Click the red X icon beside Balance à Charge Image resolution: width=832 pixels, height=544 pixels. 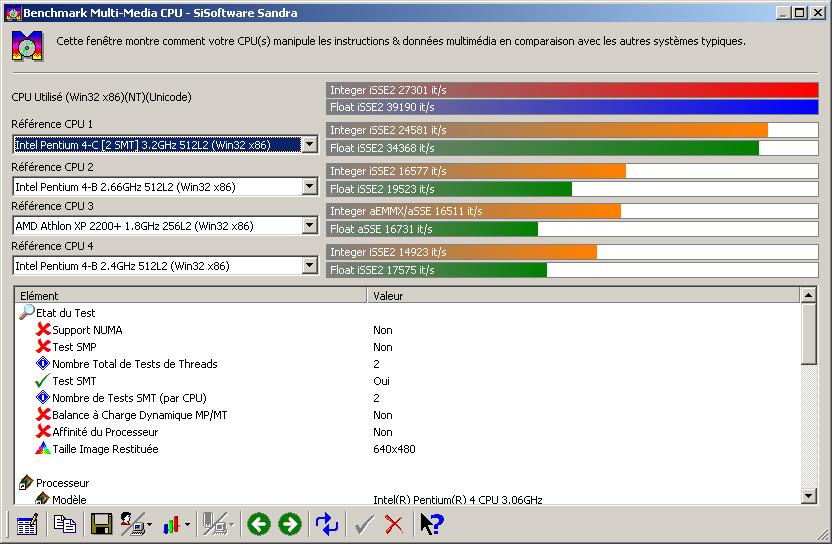[x=43, y=415]
